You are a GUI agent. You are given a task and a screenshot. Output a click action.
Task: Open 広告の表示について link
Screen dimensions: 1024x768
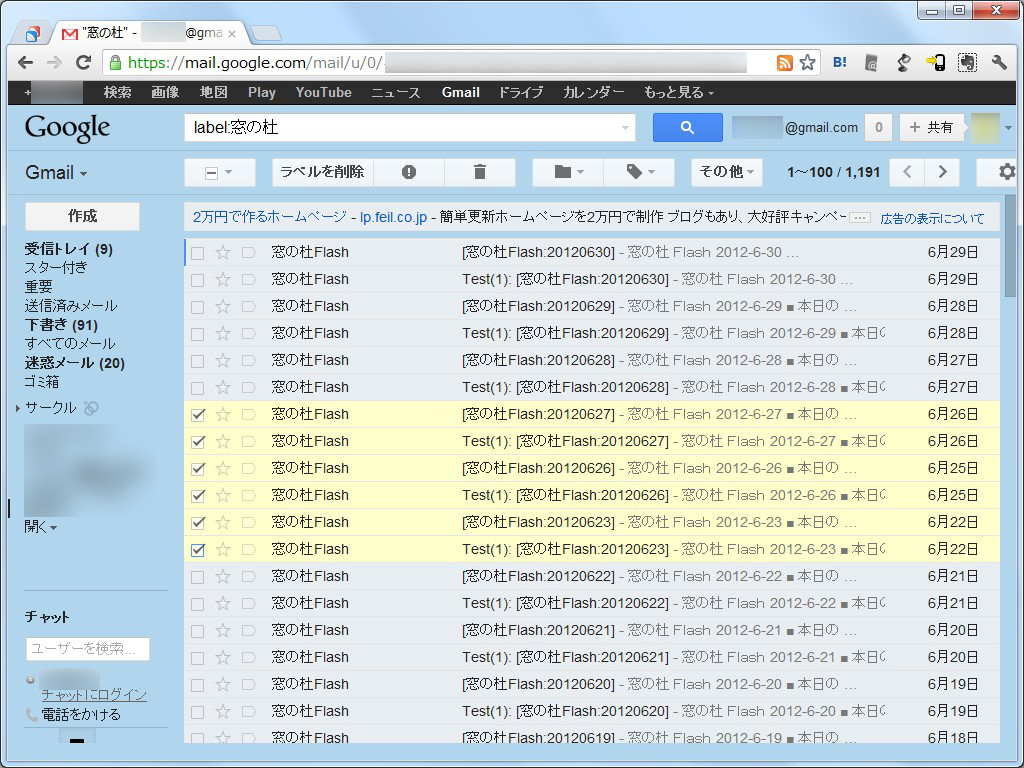[930, 217]
